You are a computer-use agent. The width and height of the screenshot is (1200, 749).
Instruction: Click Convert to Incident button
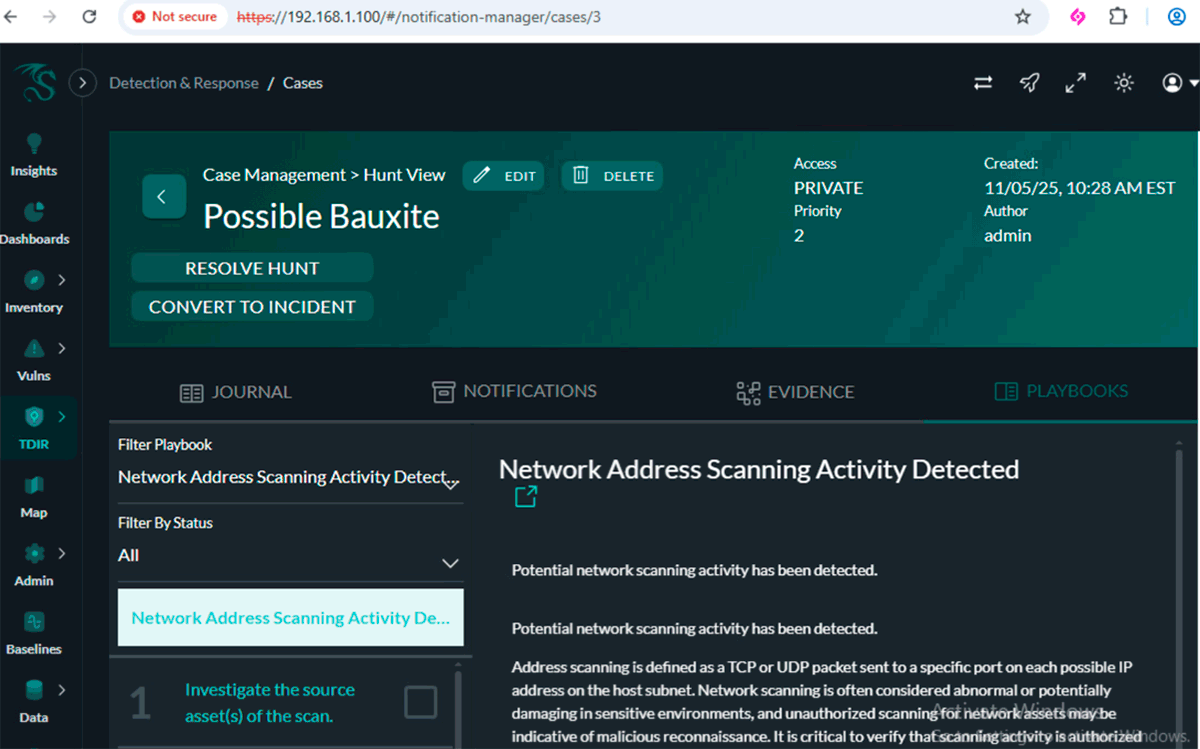tap(252, 307)
